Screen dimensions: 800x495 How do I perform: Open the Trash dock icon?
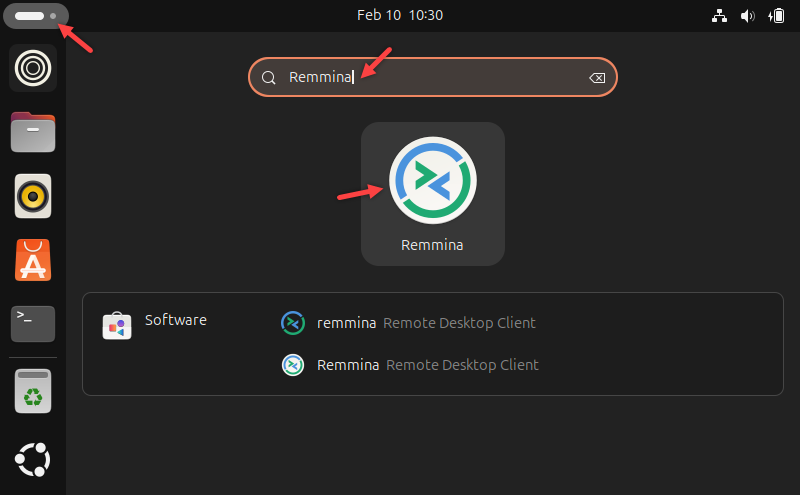(x=33, y=391)
